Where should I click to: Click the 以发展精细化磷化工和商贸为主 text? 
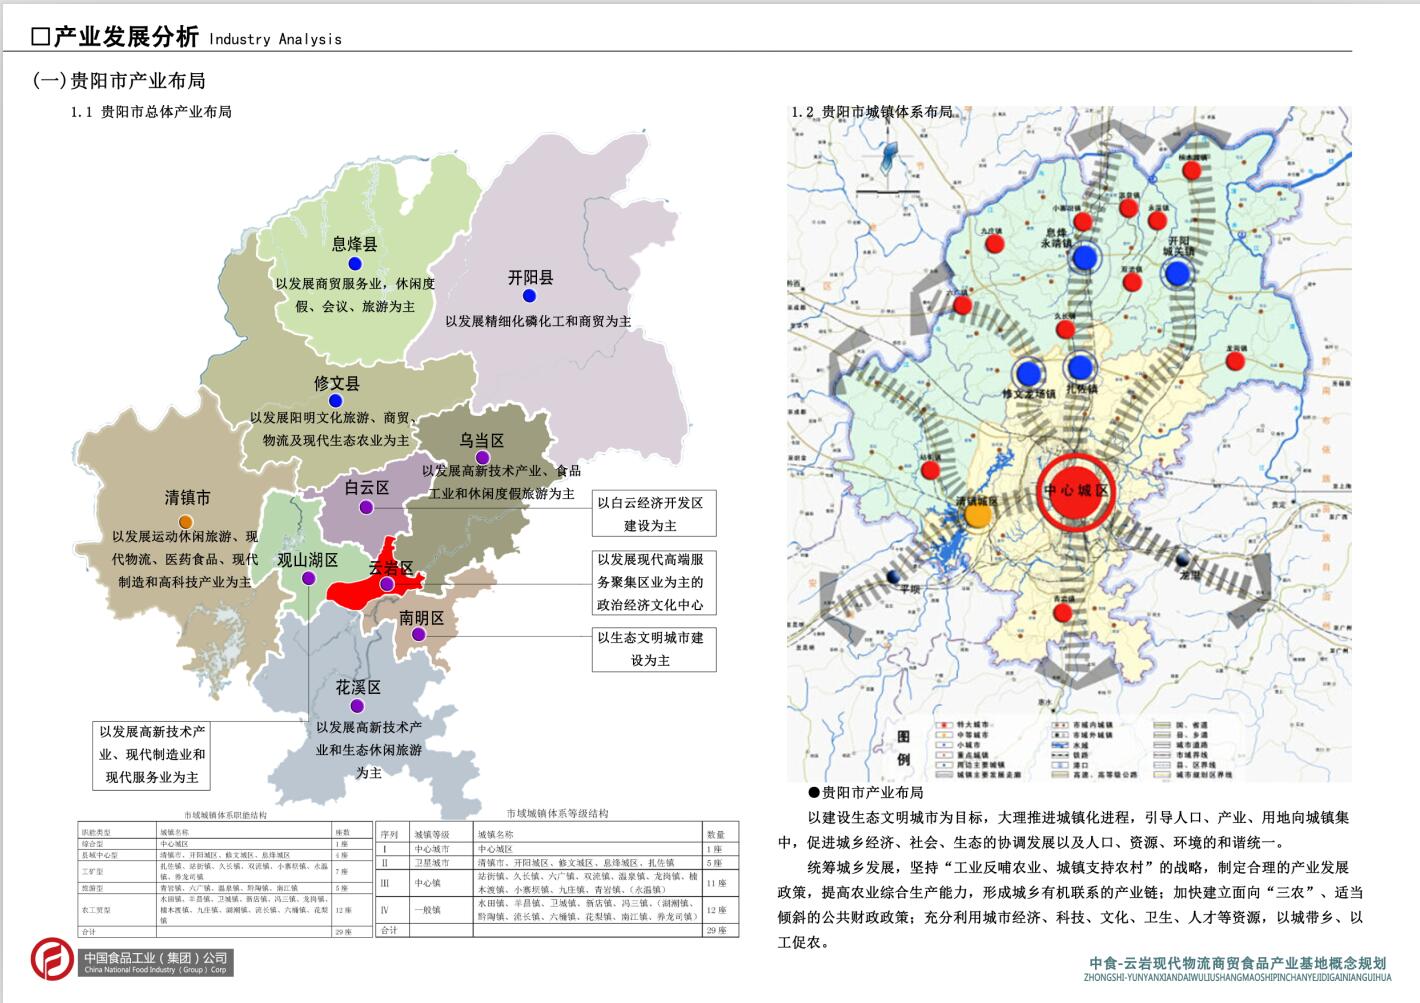(539, 321)
